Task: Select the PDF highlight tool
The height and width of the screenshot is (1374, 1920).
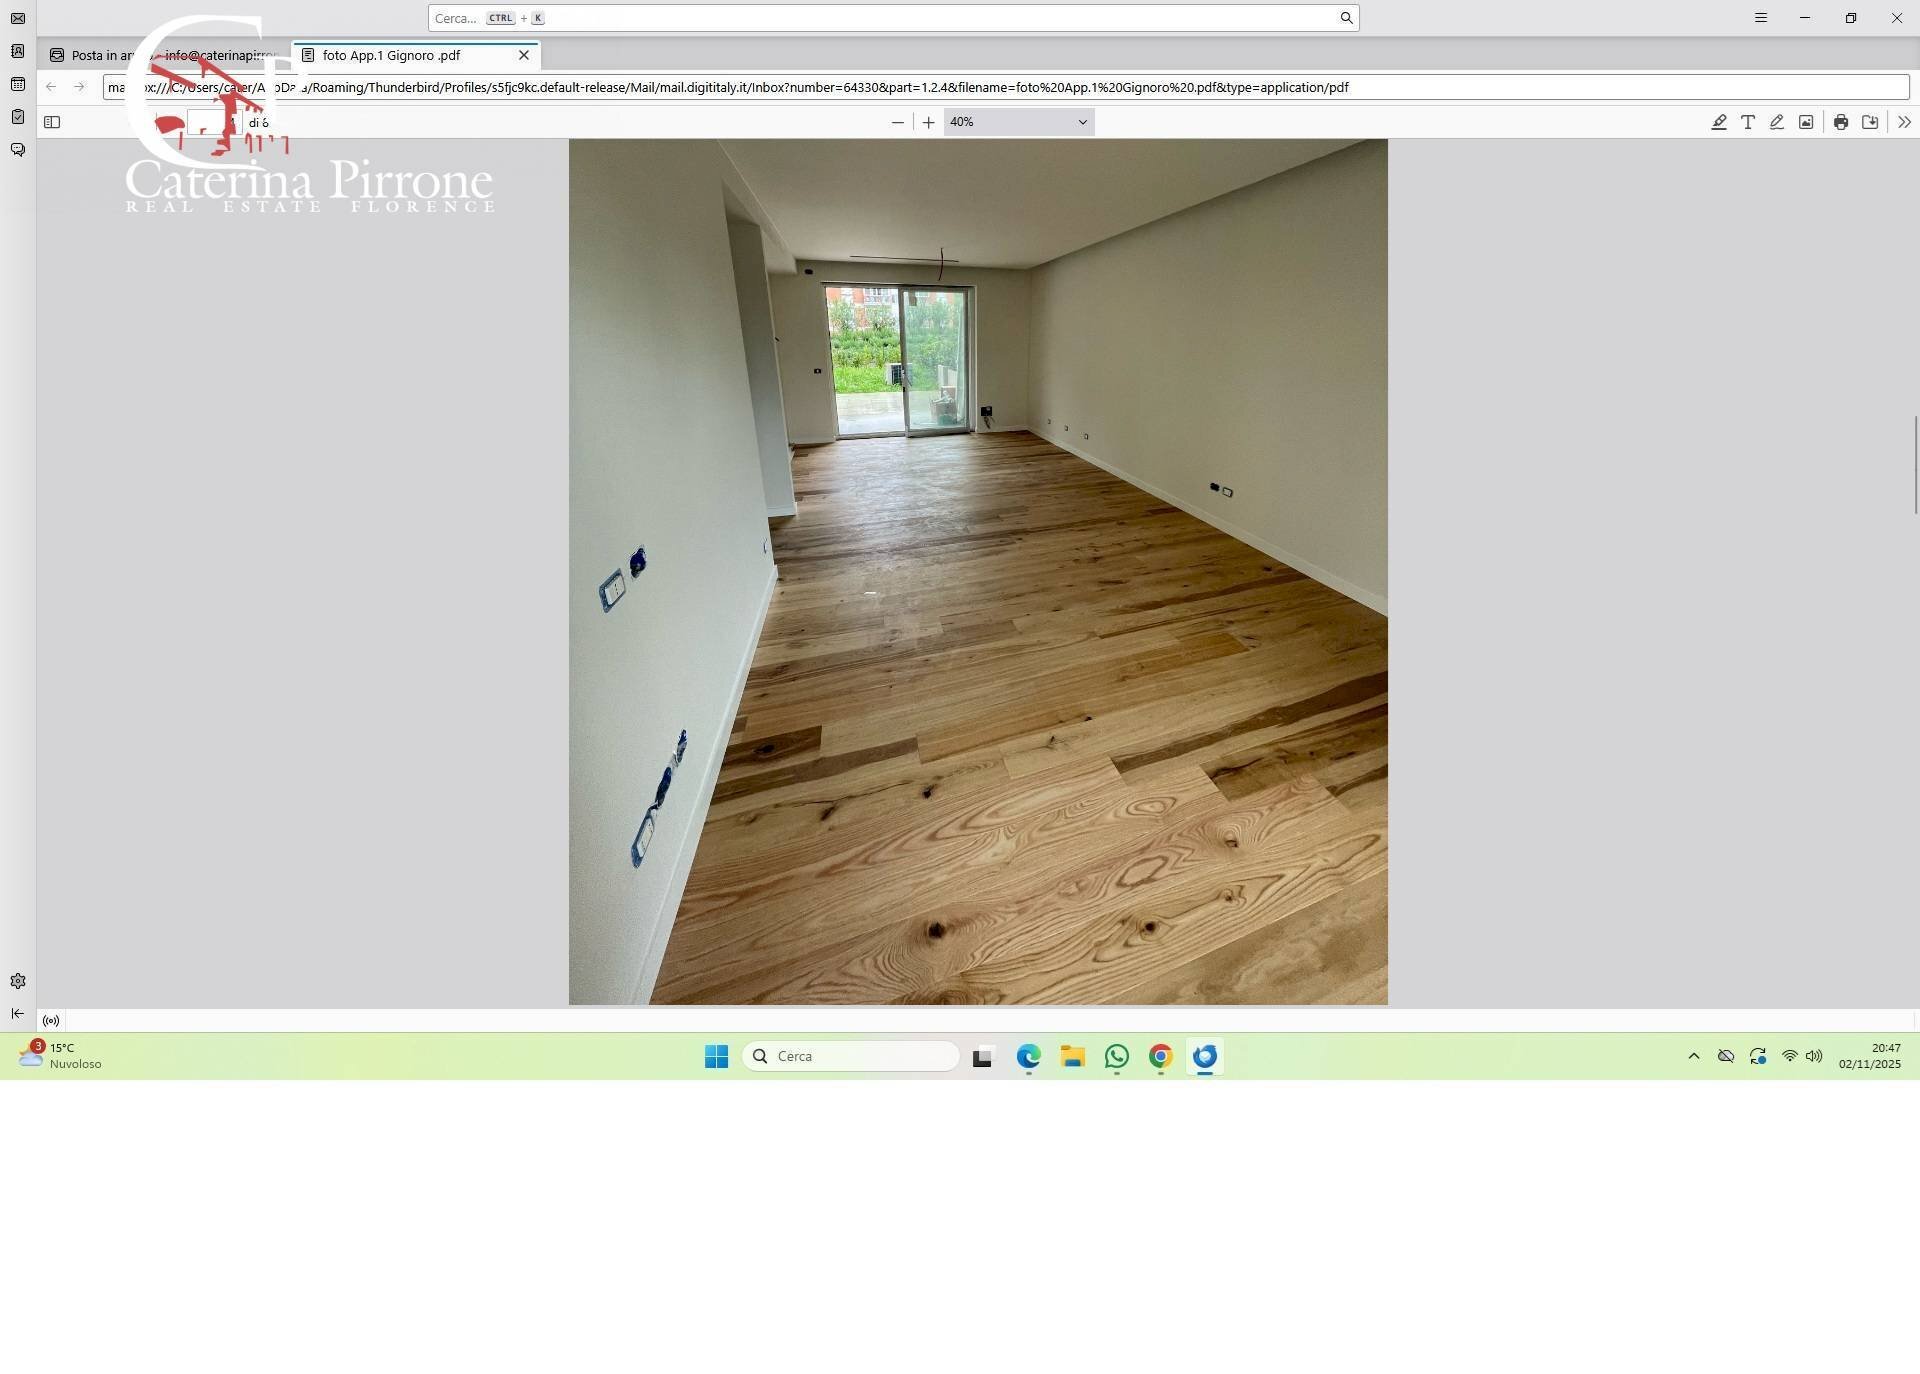Action: (x=1718, y=122)
